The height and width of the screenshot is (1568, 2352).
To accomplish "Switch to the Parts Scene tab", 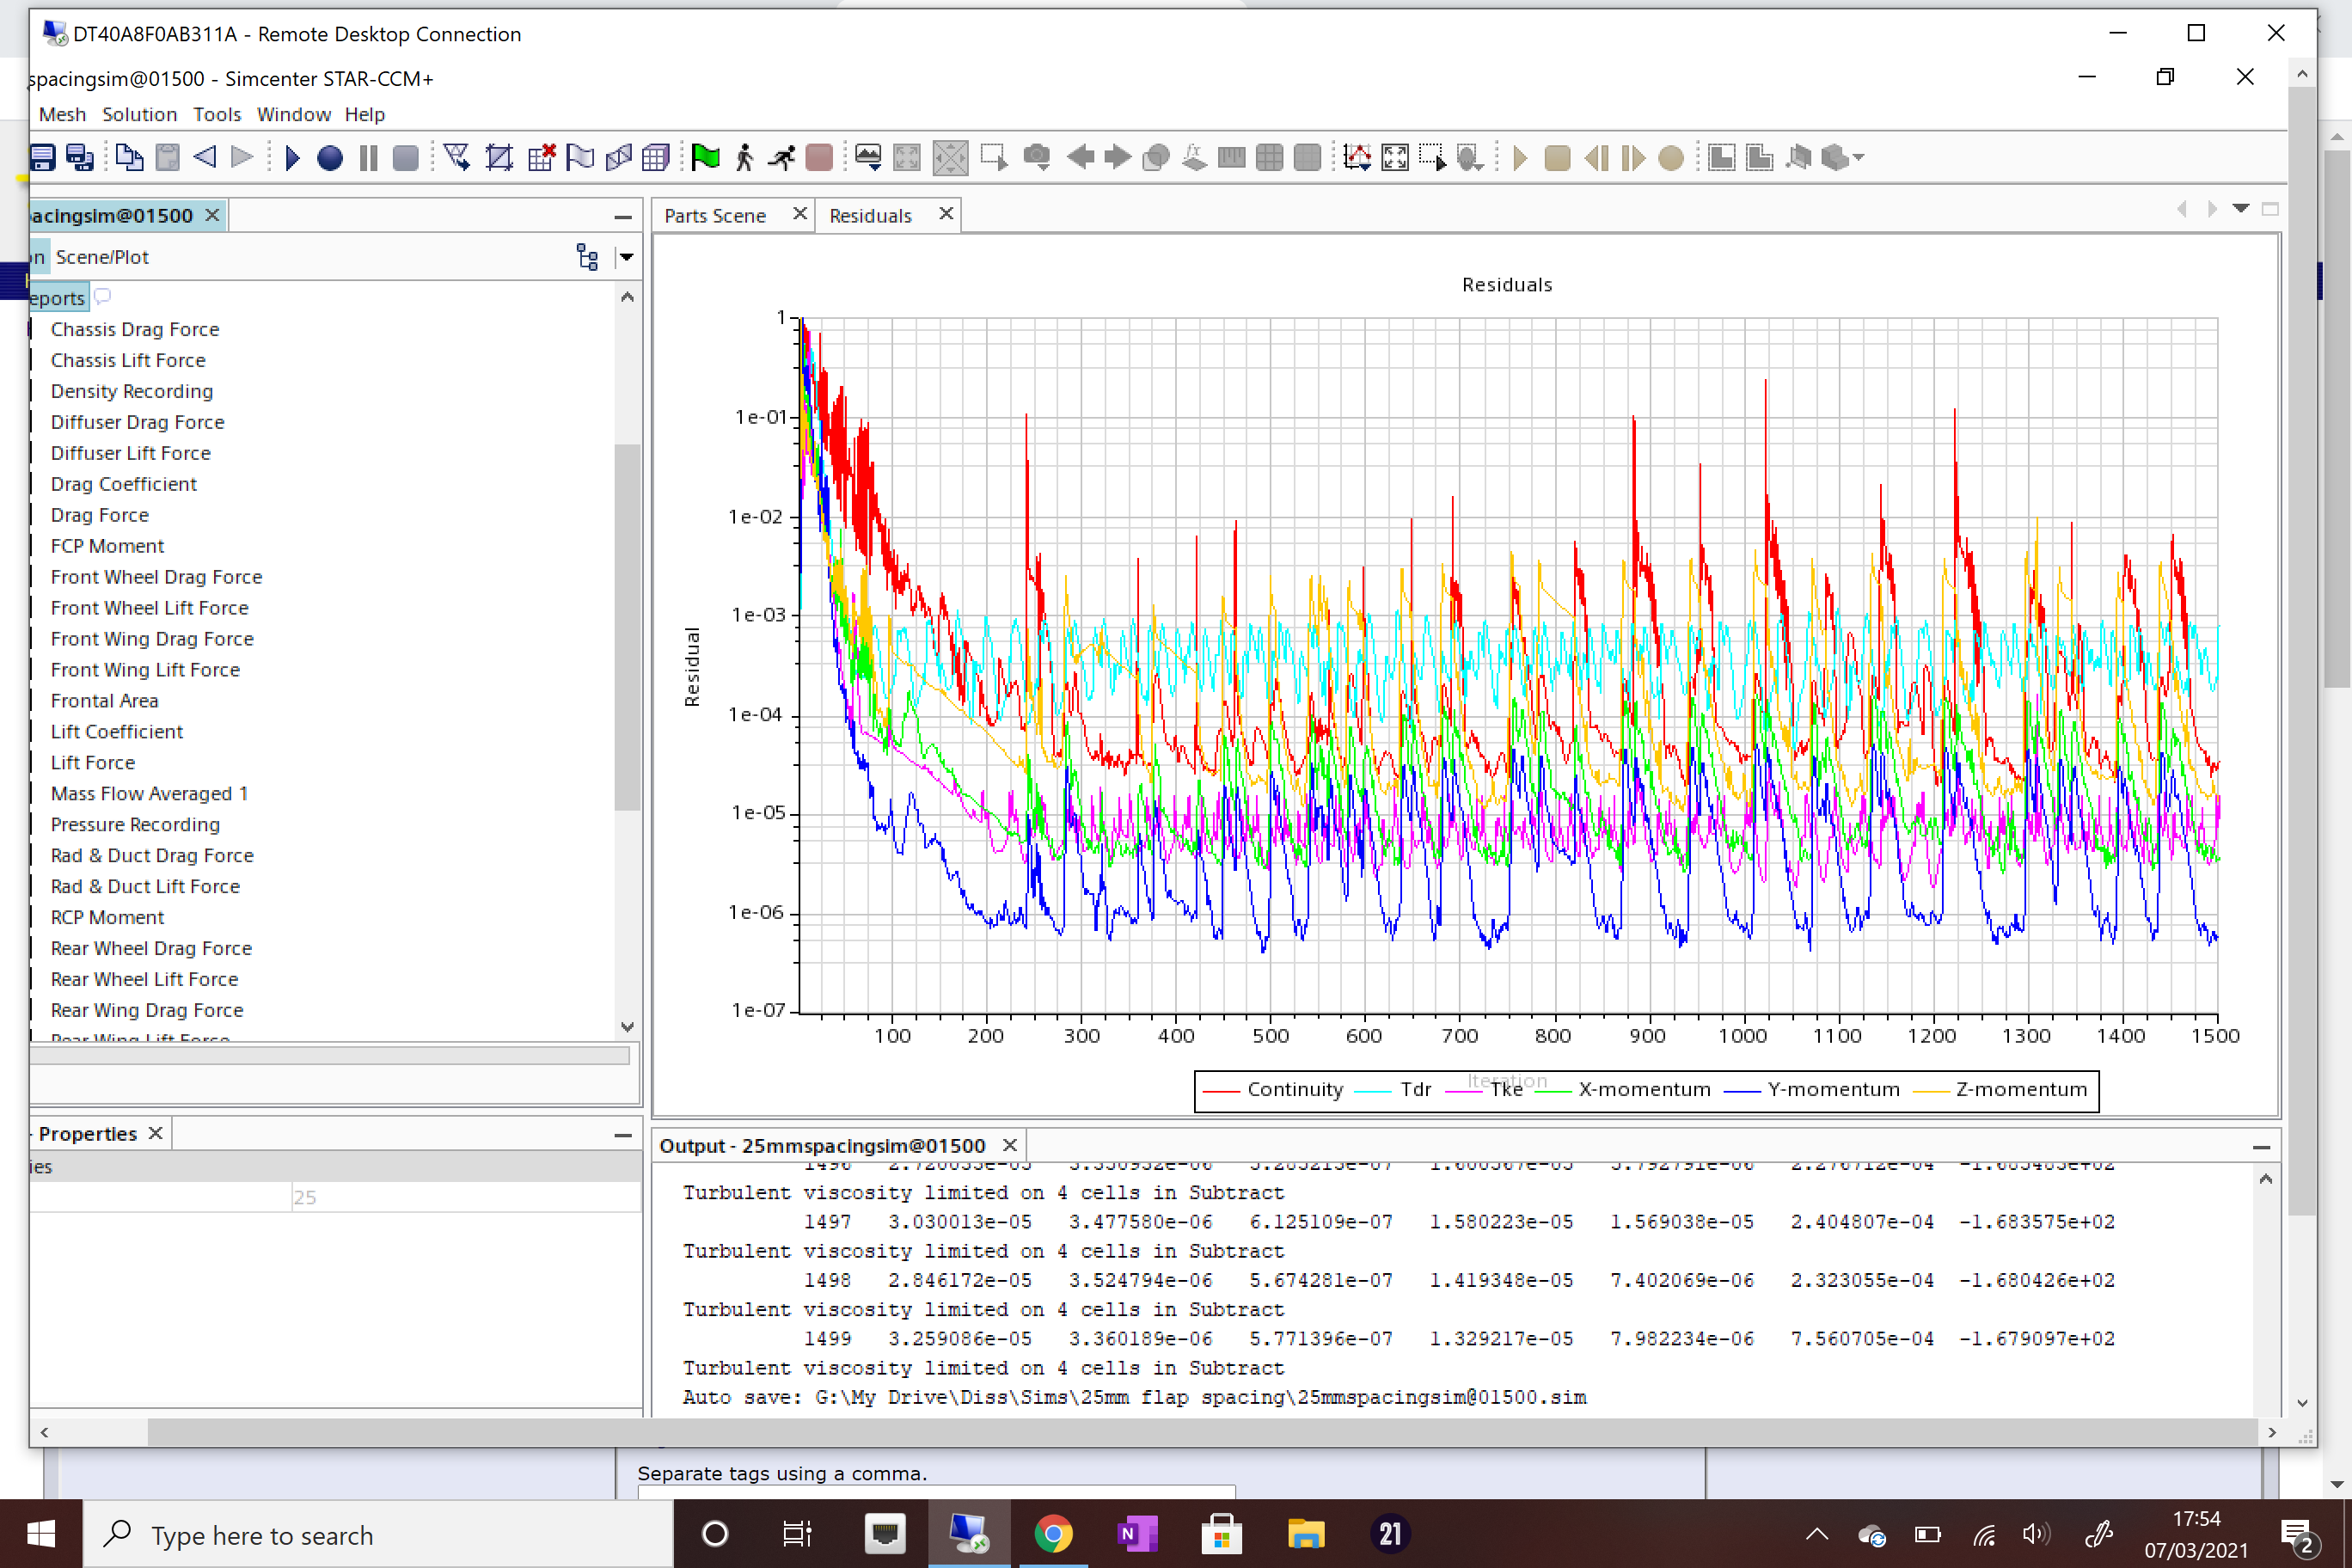I will [x=715, y=216].
